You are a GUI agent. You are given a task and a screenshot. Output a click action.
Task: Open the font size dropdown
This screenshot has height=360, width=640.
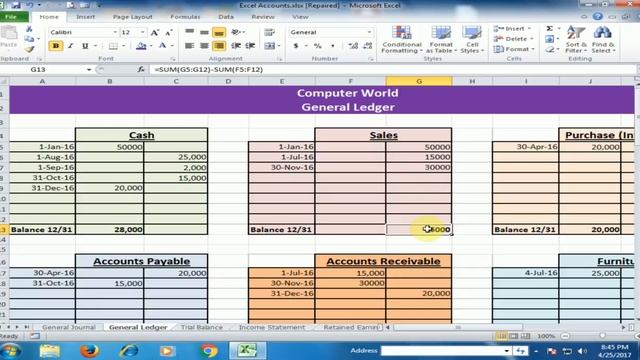tap(142, 32)
